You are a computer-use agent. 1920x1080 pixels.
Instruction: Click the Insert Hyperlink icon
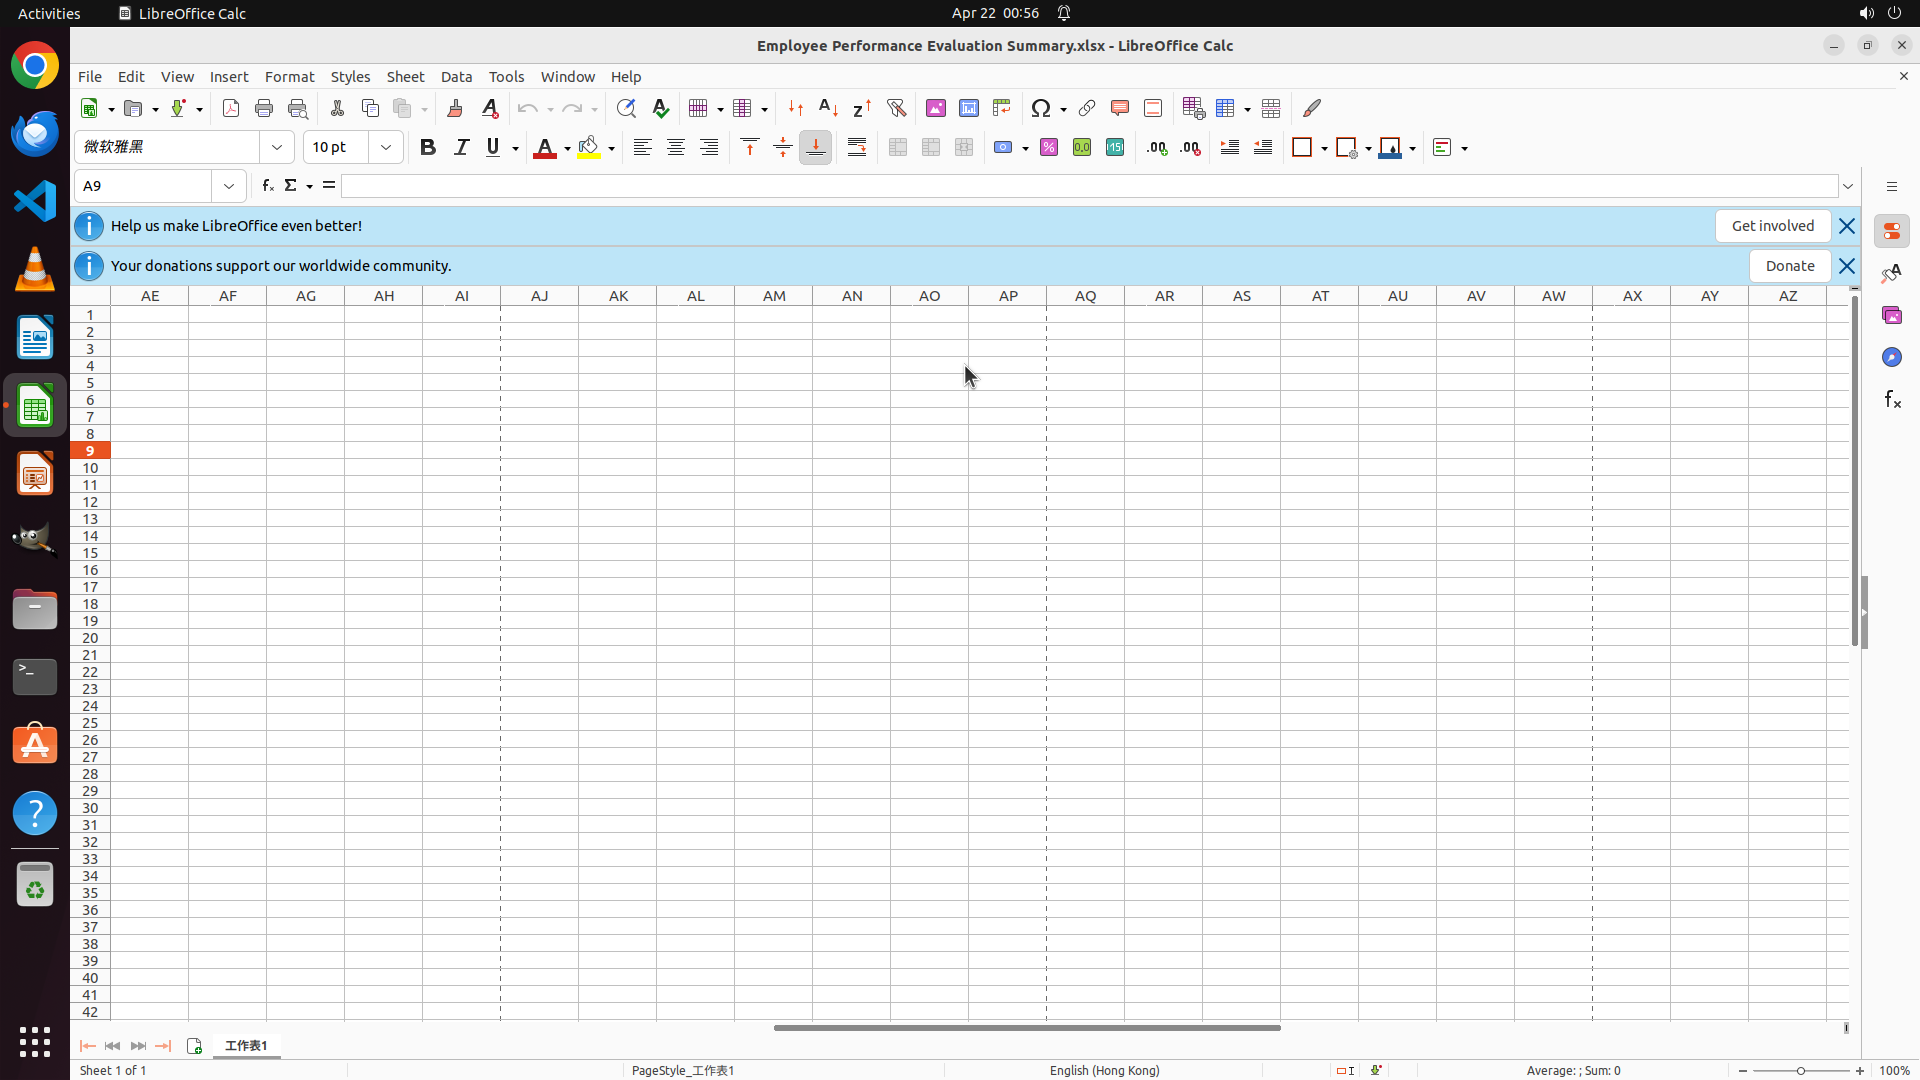click(x=1087, y=108)
